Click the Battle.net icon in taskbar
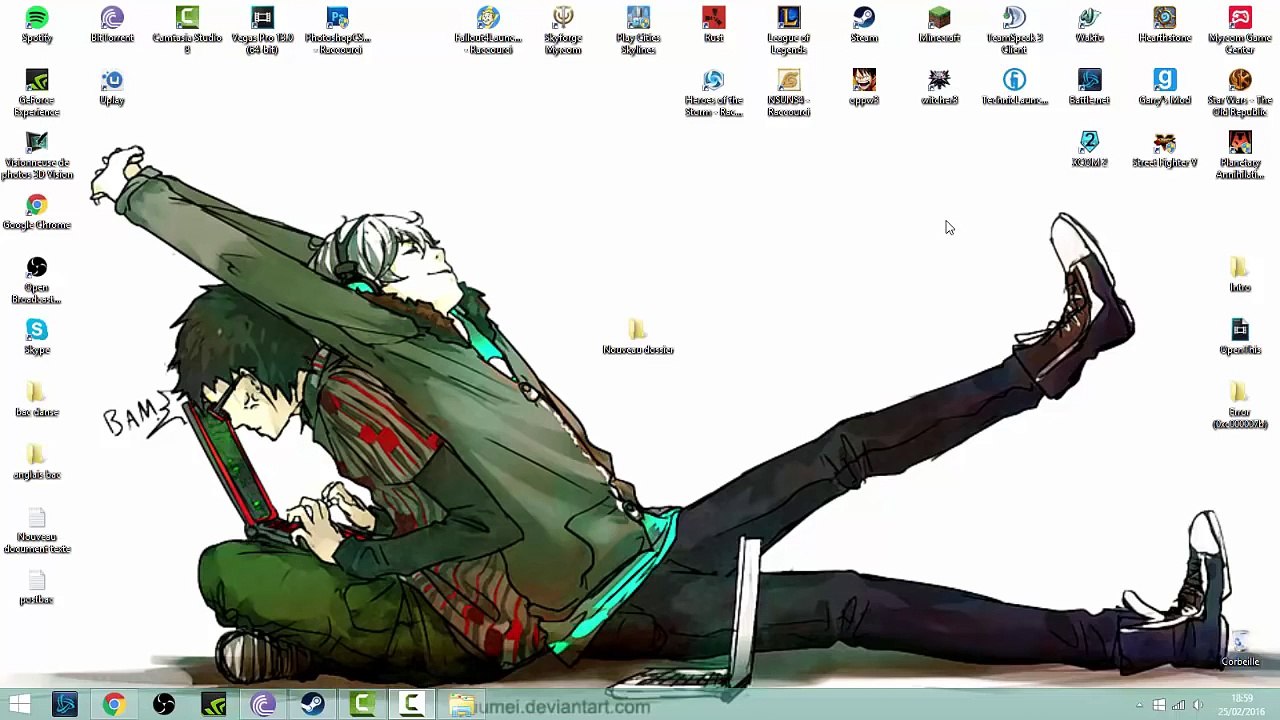Screen dimensions: 1280x720 click(x=65, y=705)
